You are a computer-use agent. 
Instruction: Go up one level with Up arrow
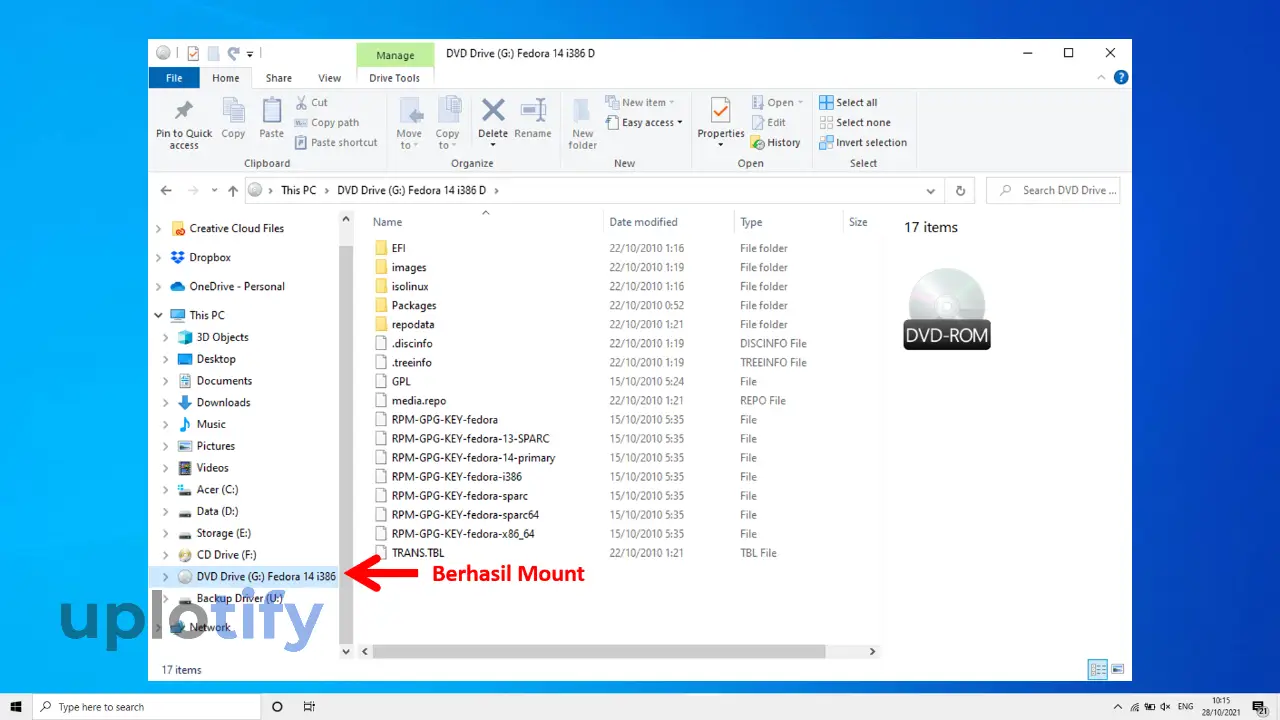233,190
